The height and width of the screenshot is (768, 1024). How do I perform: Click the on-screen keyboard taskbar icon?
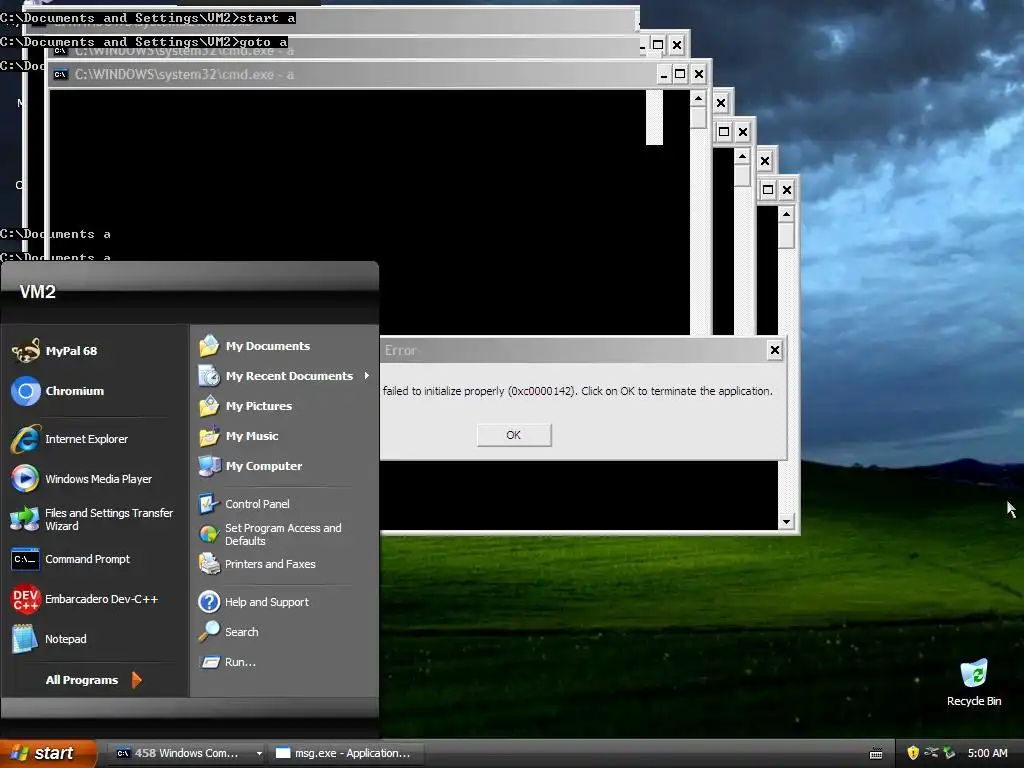(876, 754)
